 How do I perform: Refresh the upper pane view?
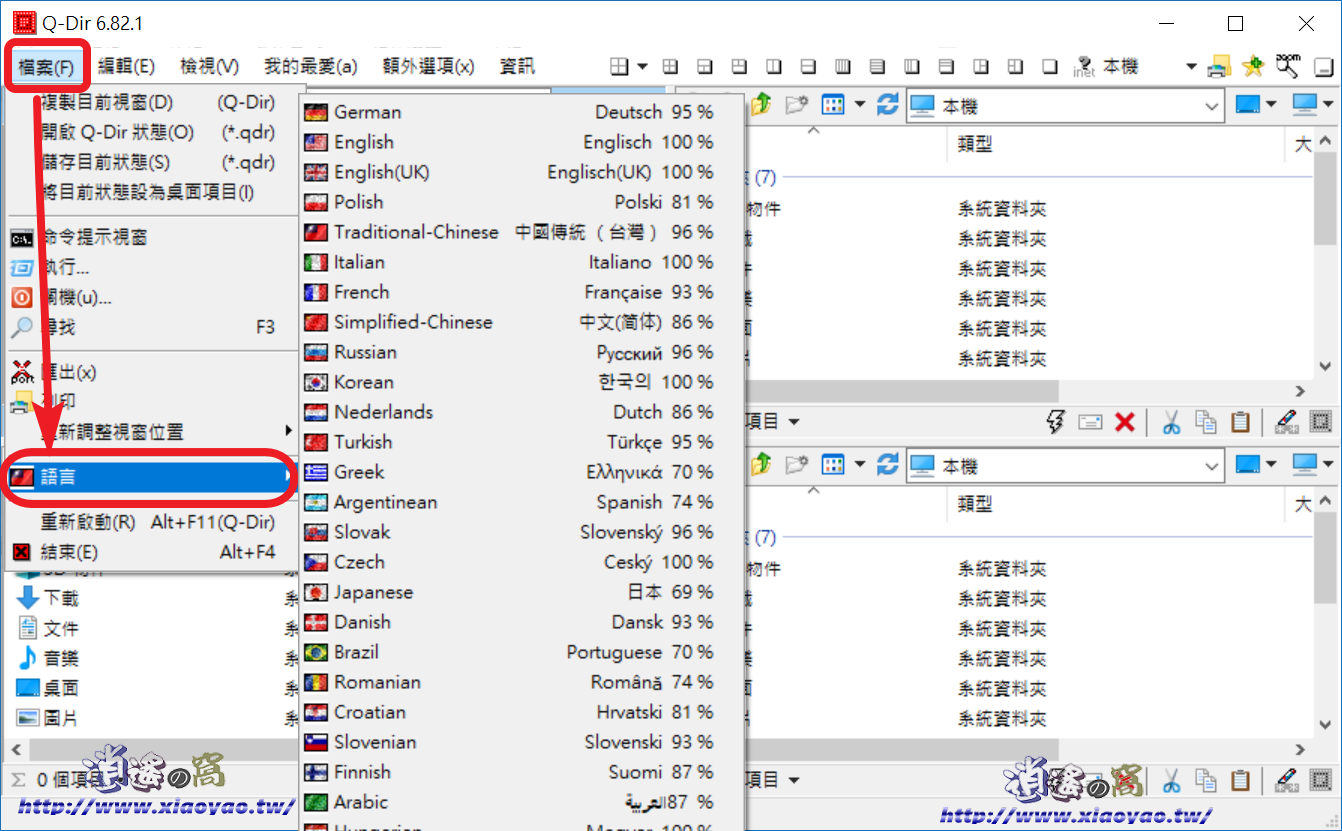coord(887,104)
